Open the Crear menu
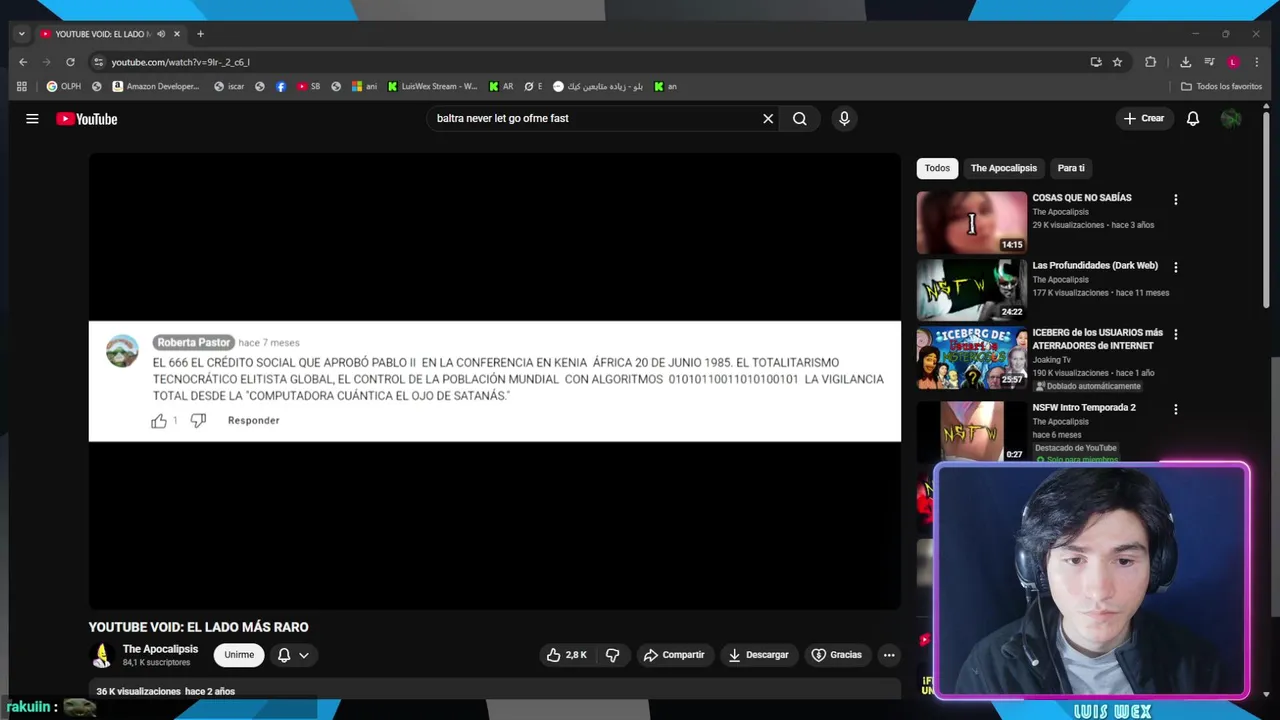 1144,119
